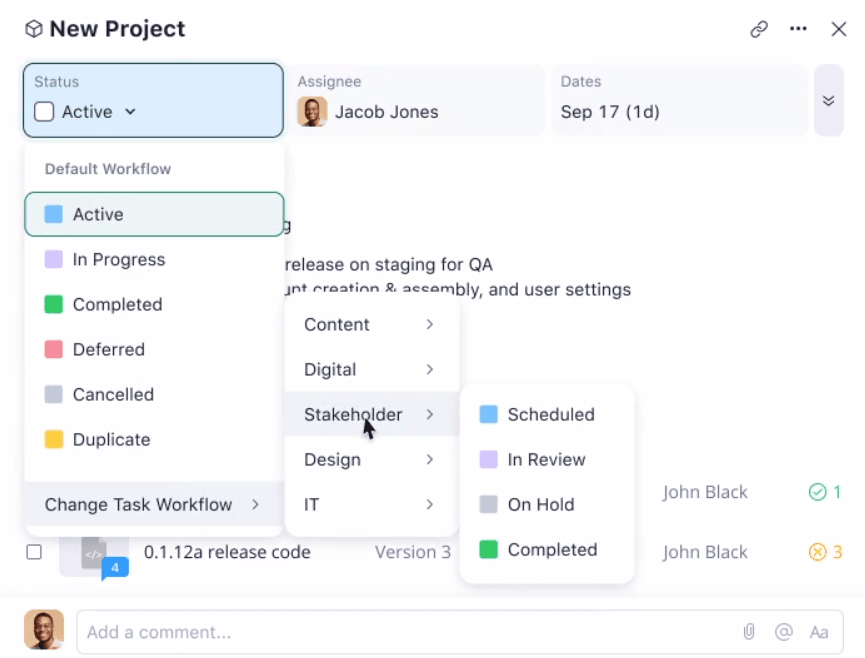Expand the details panel with double chevron button
Screen dimensions: 865x658
tap(829, 101)
